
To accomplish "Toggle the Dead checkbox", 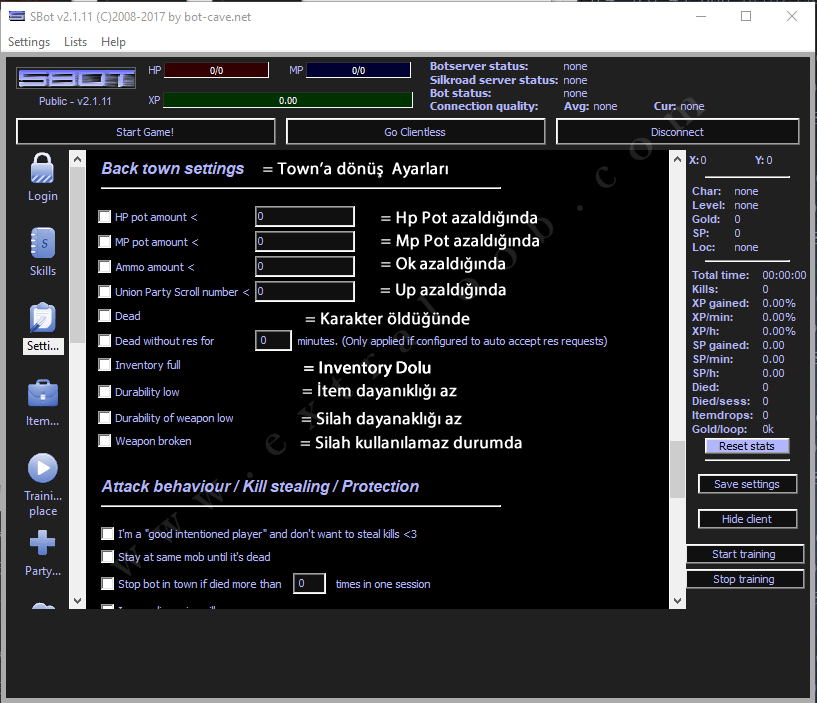I will point(105,316).
